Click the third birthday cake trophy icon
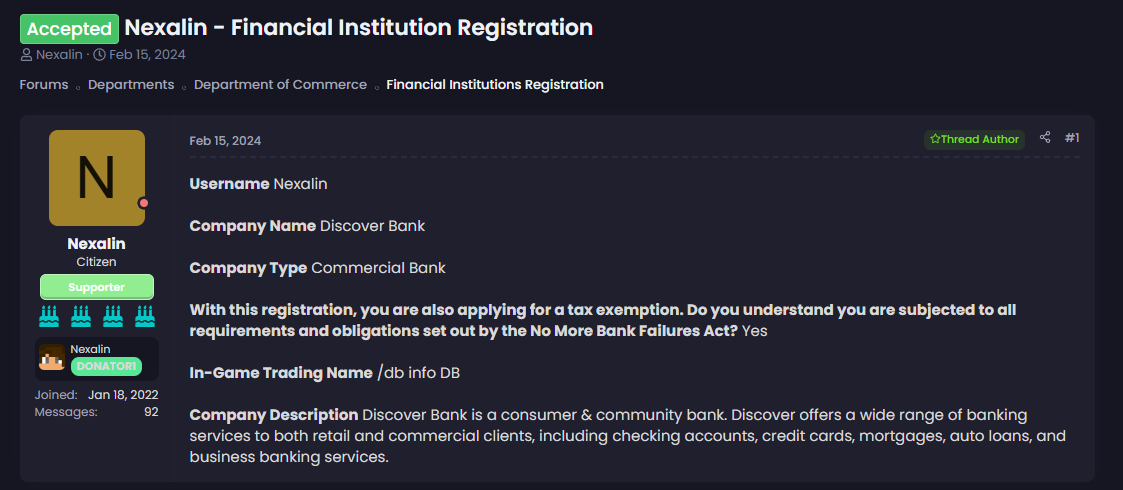This screenshot has height=490, width=1123. (113, 315)
